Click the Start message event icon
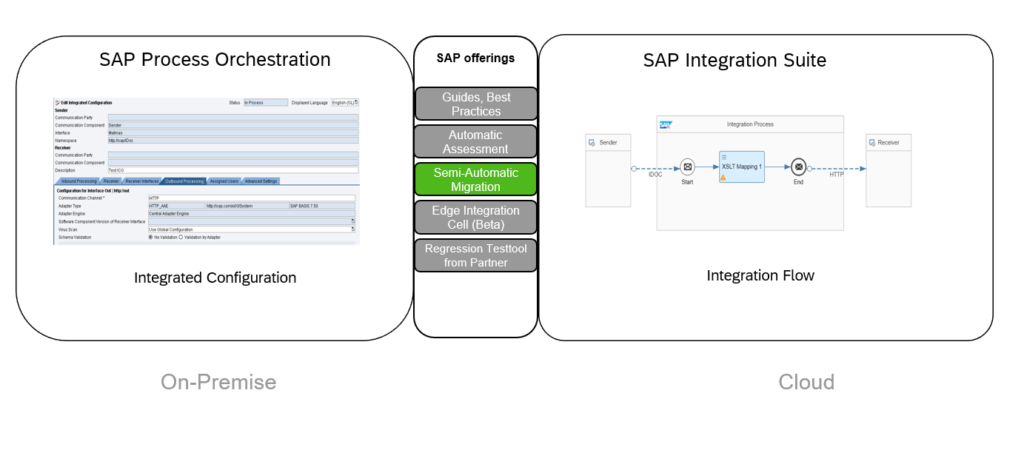The image size is (1024, 470). pyautogui.click(x=687, y=167)
